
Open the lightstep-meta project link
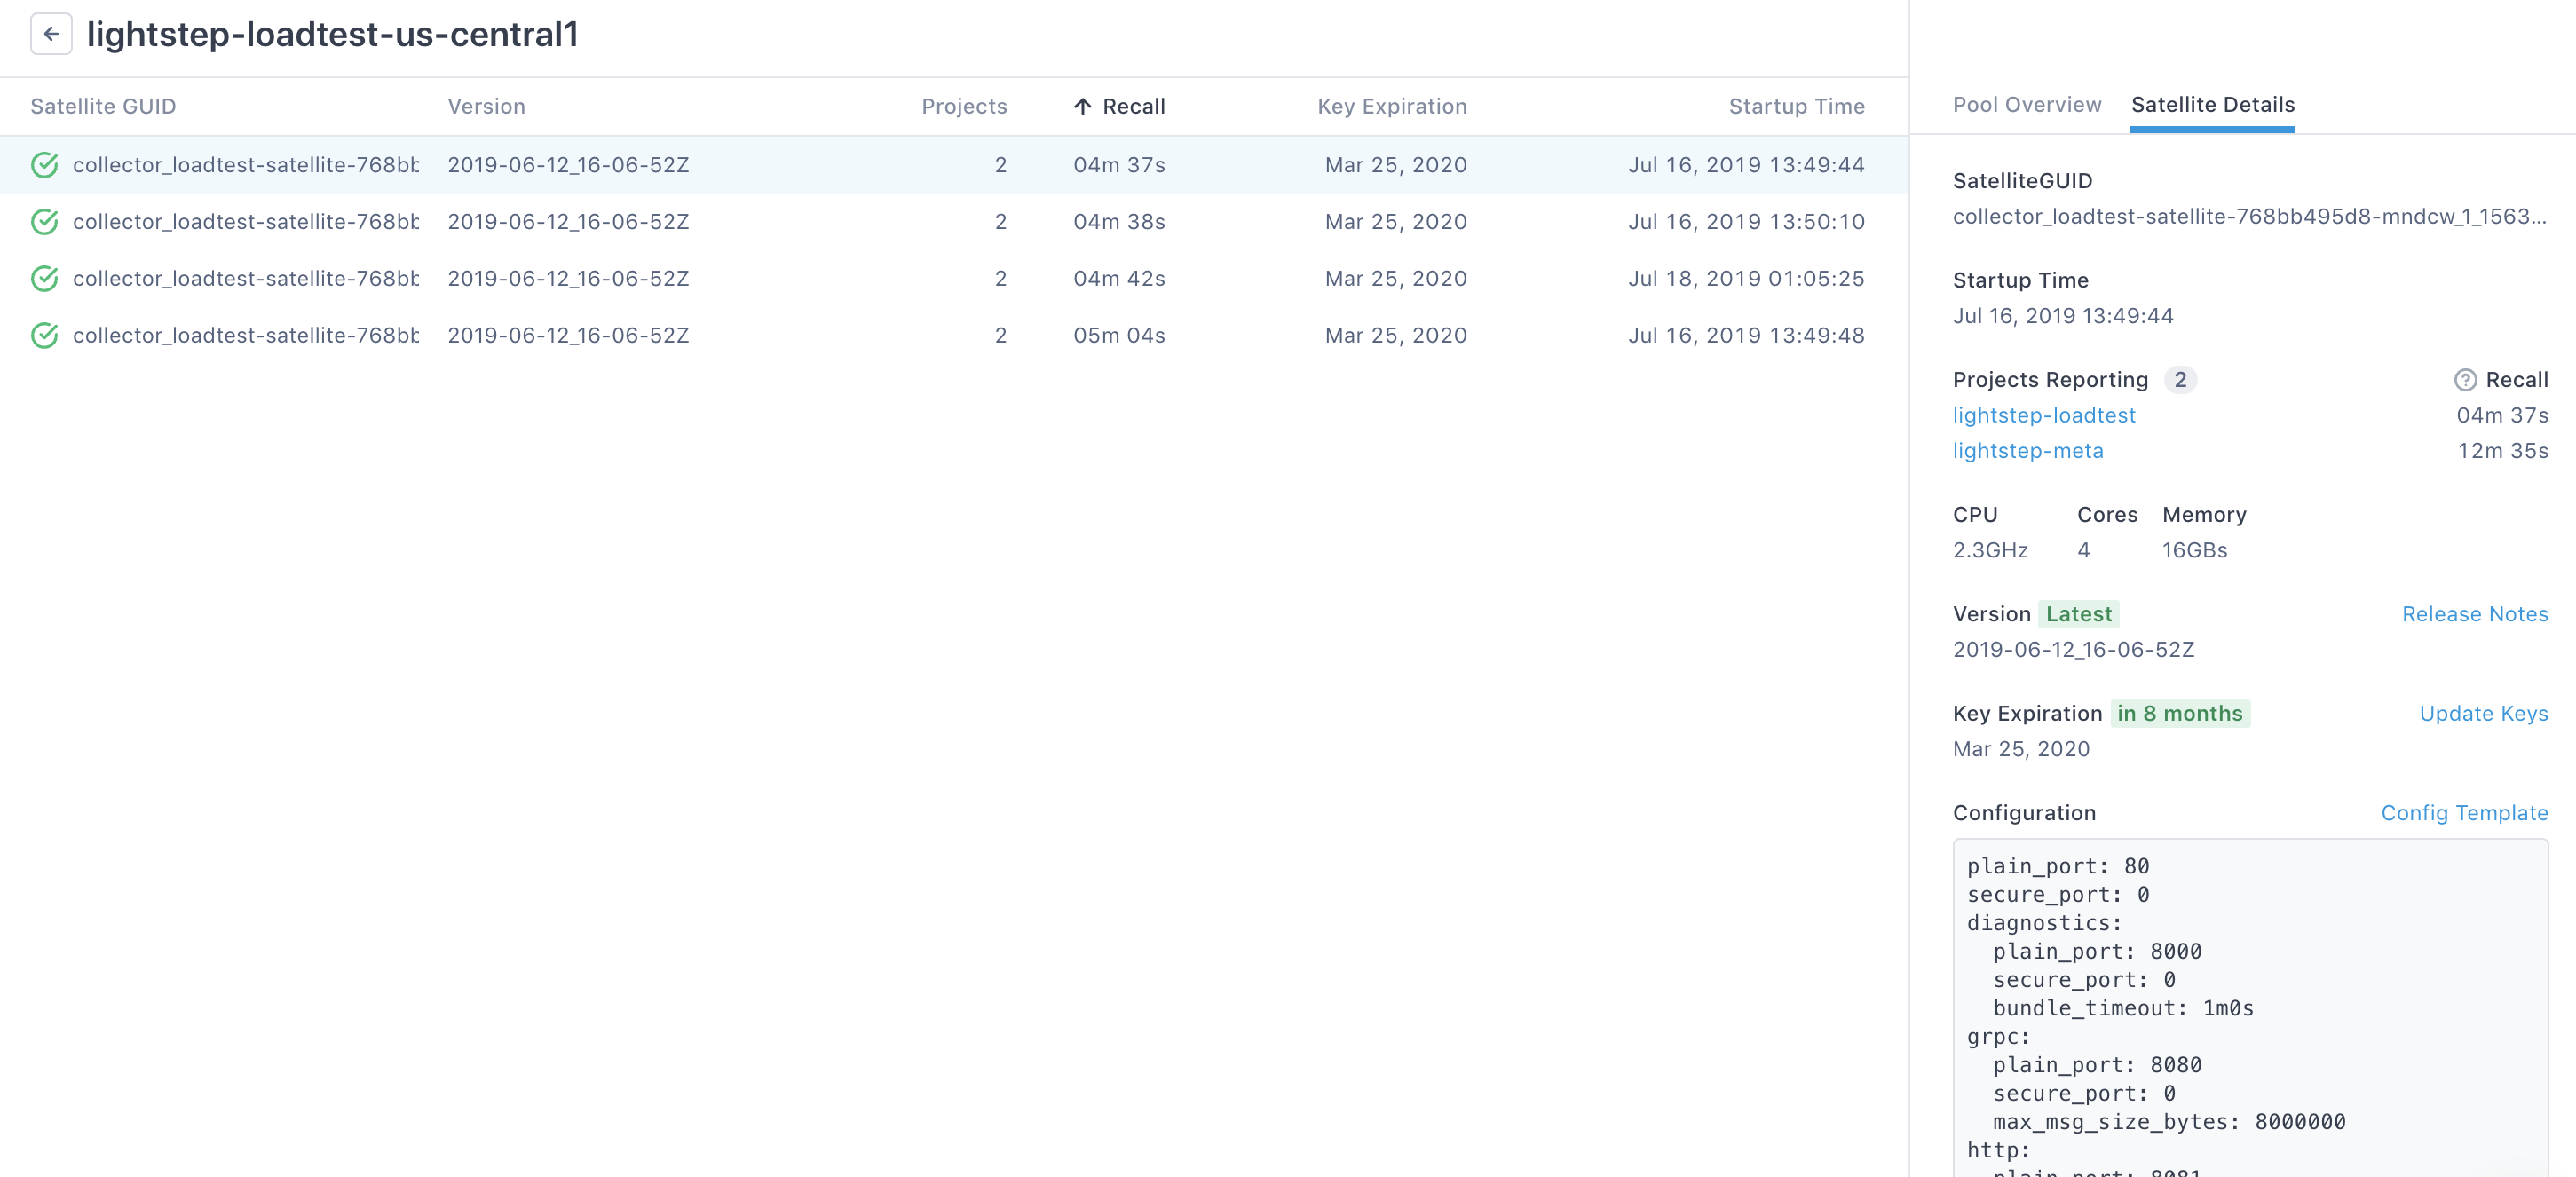pyautogui.click(x=2028, y=451)
